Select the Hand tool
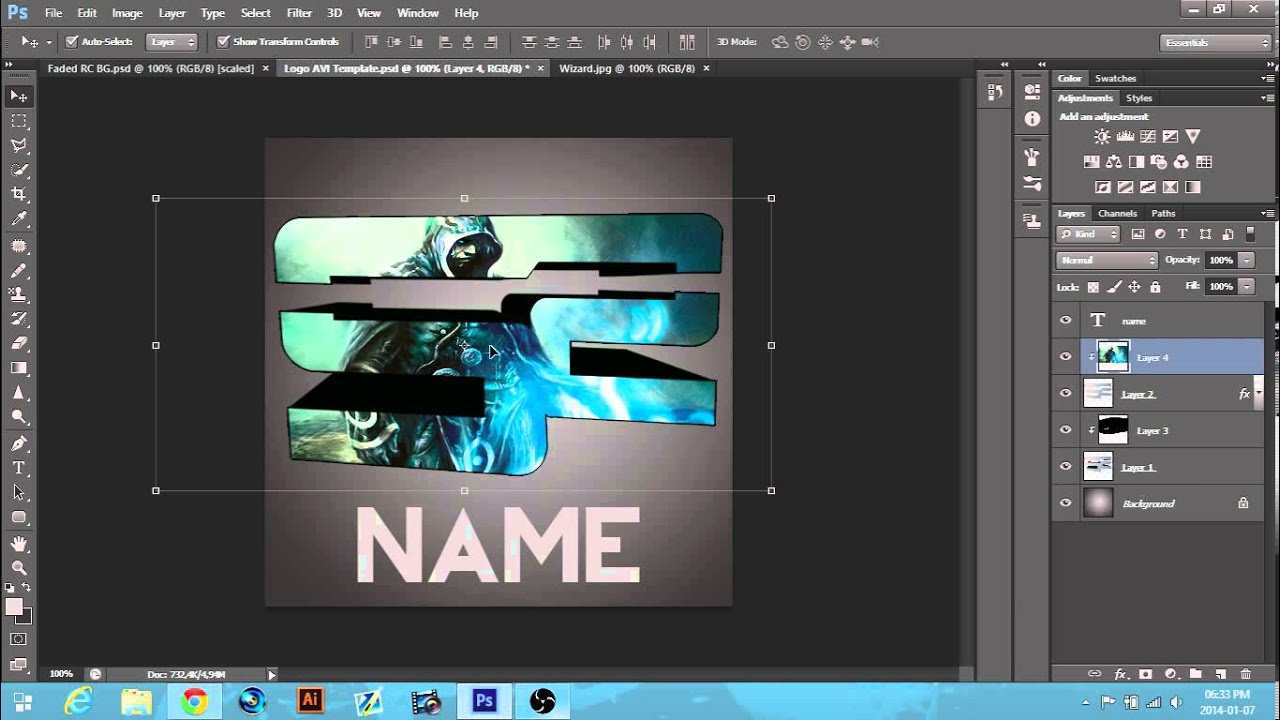The height and width of the screenshot is (720, 1280). tap(19, 544)
